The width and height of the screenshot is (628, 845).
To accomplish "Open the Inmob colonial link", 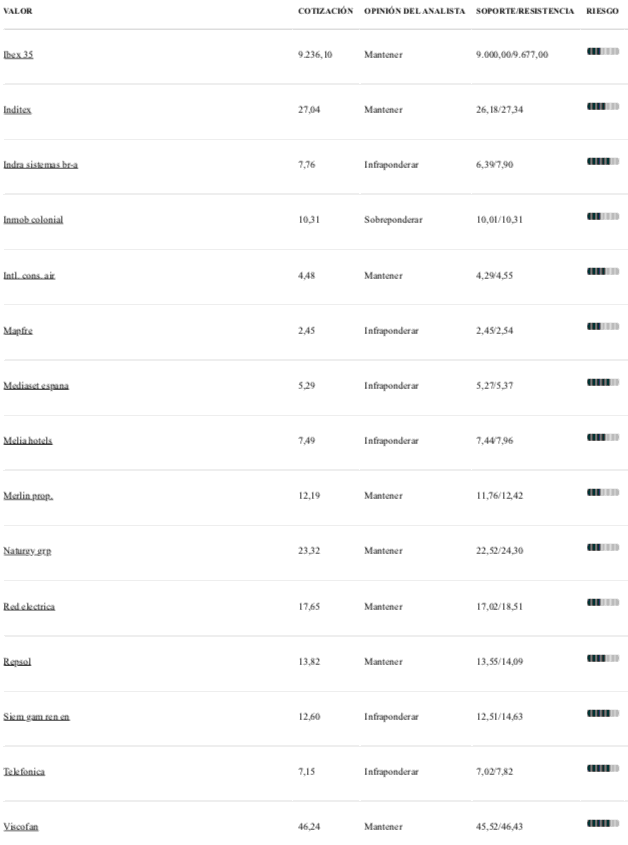I will (33, 219).
